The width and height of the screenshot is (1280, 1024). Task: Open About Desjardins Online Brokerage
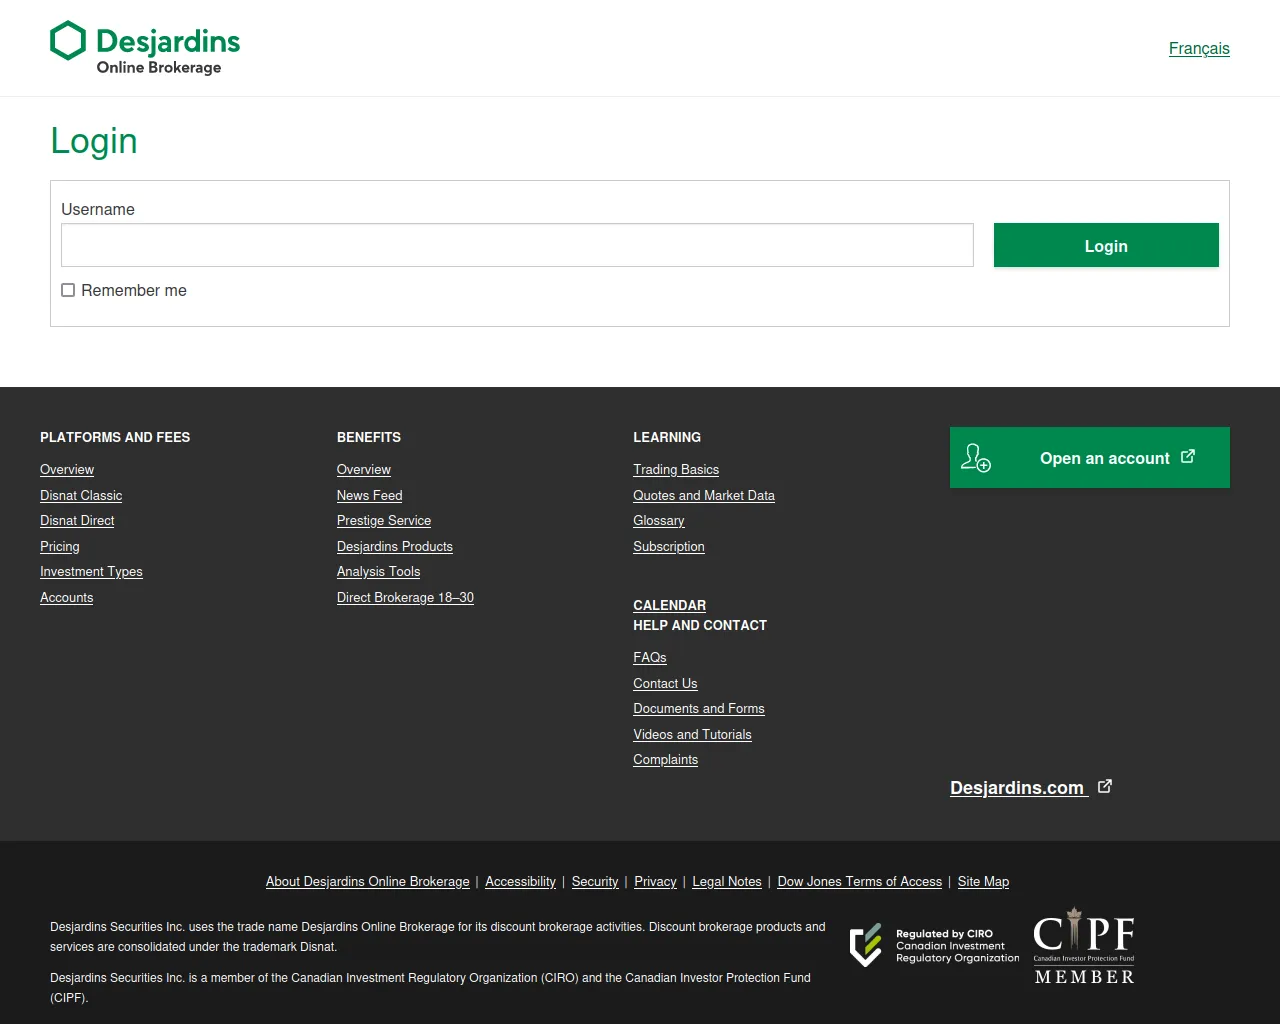point(368,881)
